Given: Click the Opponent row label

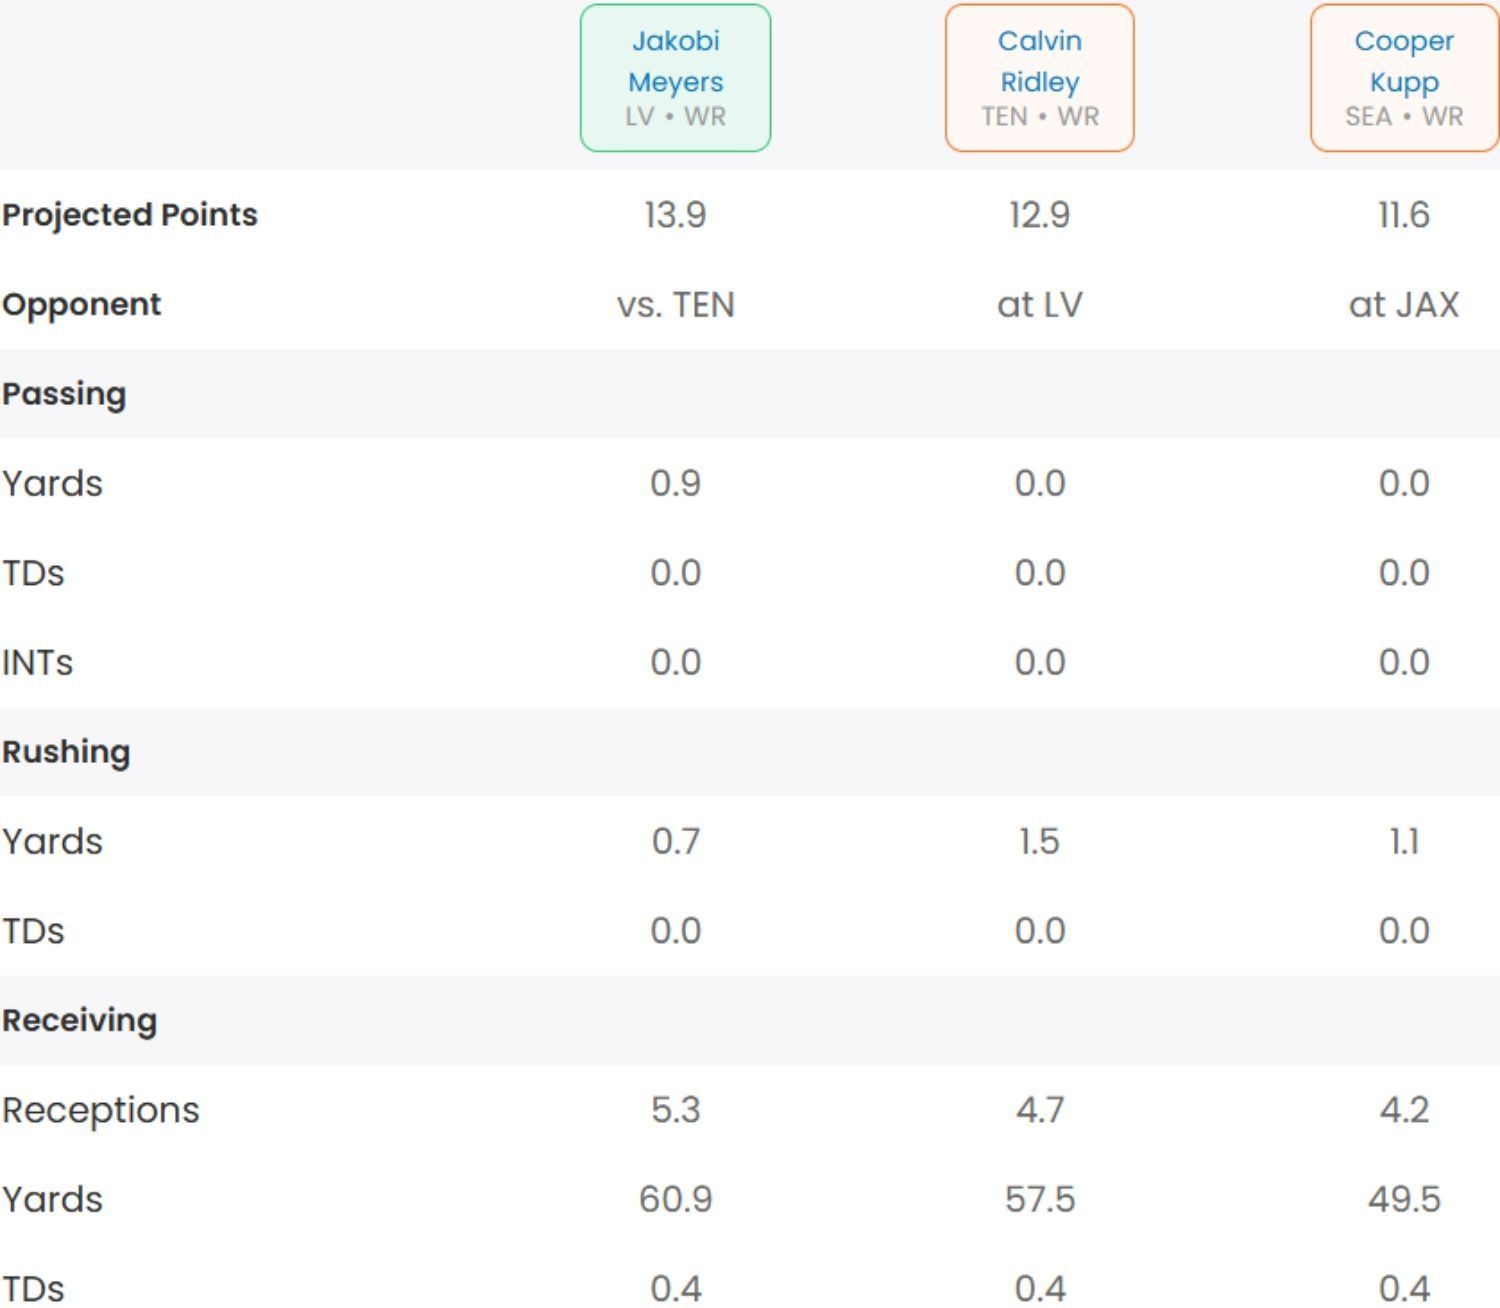Looking at the screenshot, I should click(x=81, y=304).
